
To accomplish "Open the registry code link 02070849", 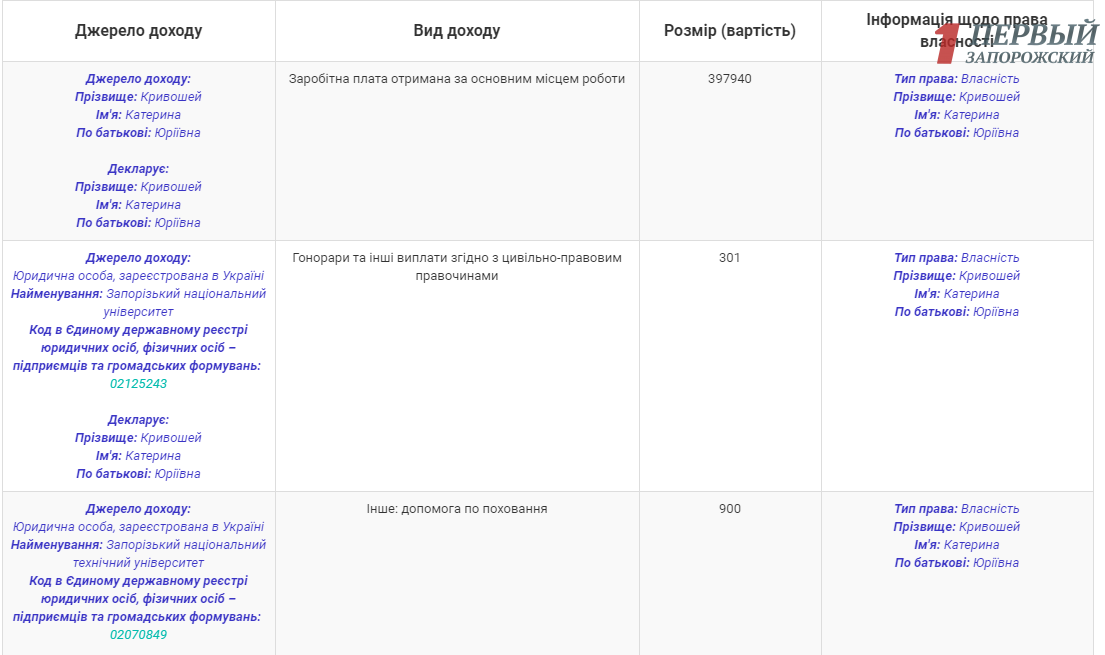I will click(x=138, y=635).
